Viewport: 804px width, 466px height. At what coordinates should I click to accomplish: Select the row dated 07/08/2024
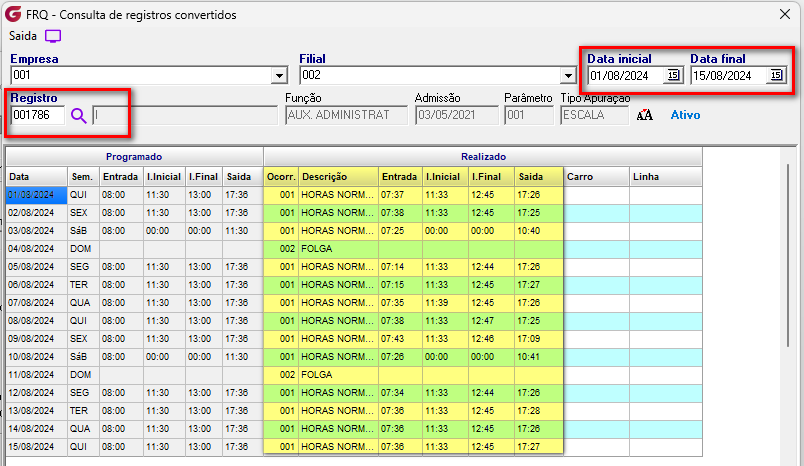354,302
